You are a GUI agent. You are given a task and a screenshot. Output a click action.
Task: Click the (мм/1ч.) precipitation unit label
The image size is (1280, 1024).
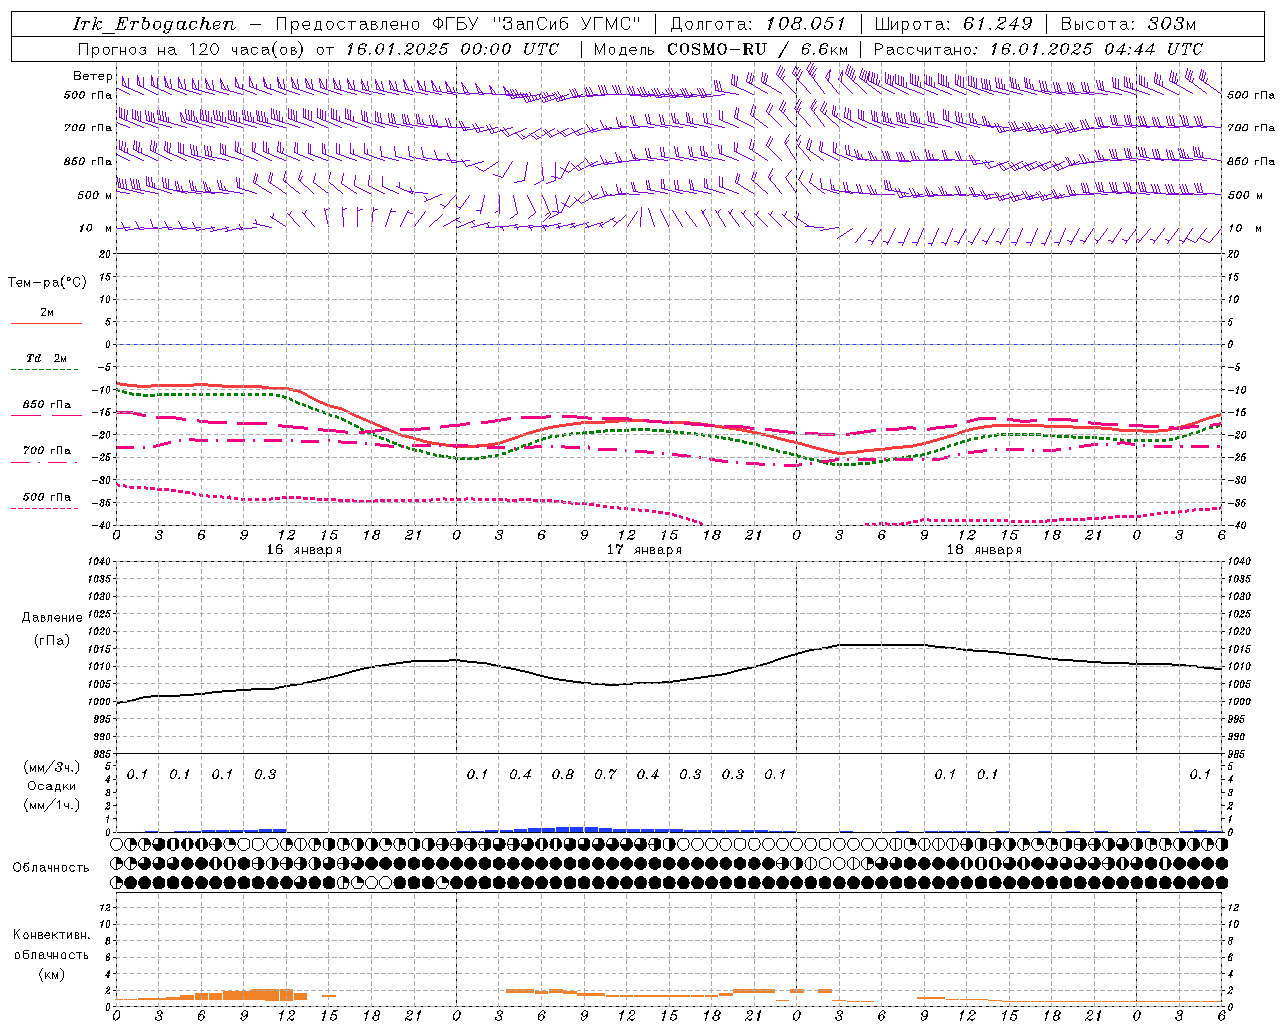52,805
